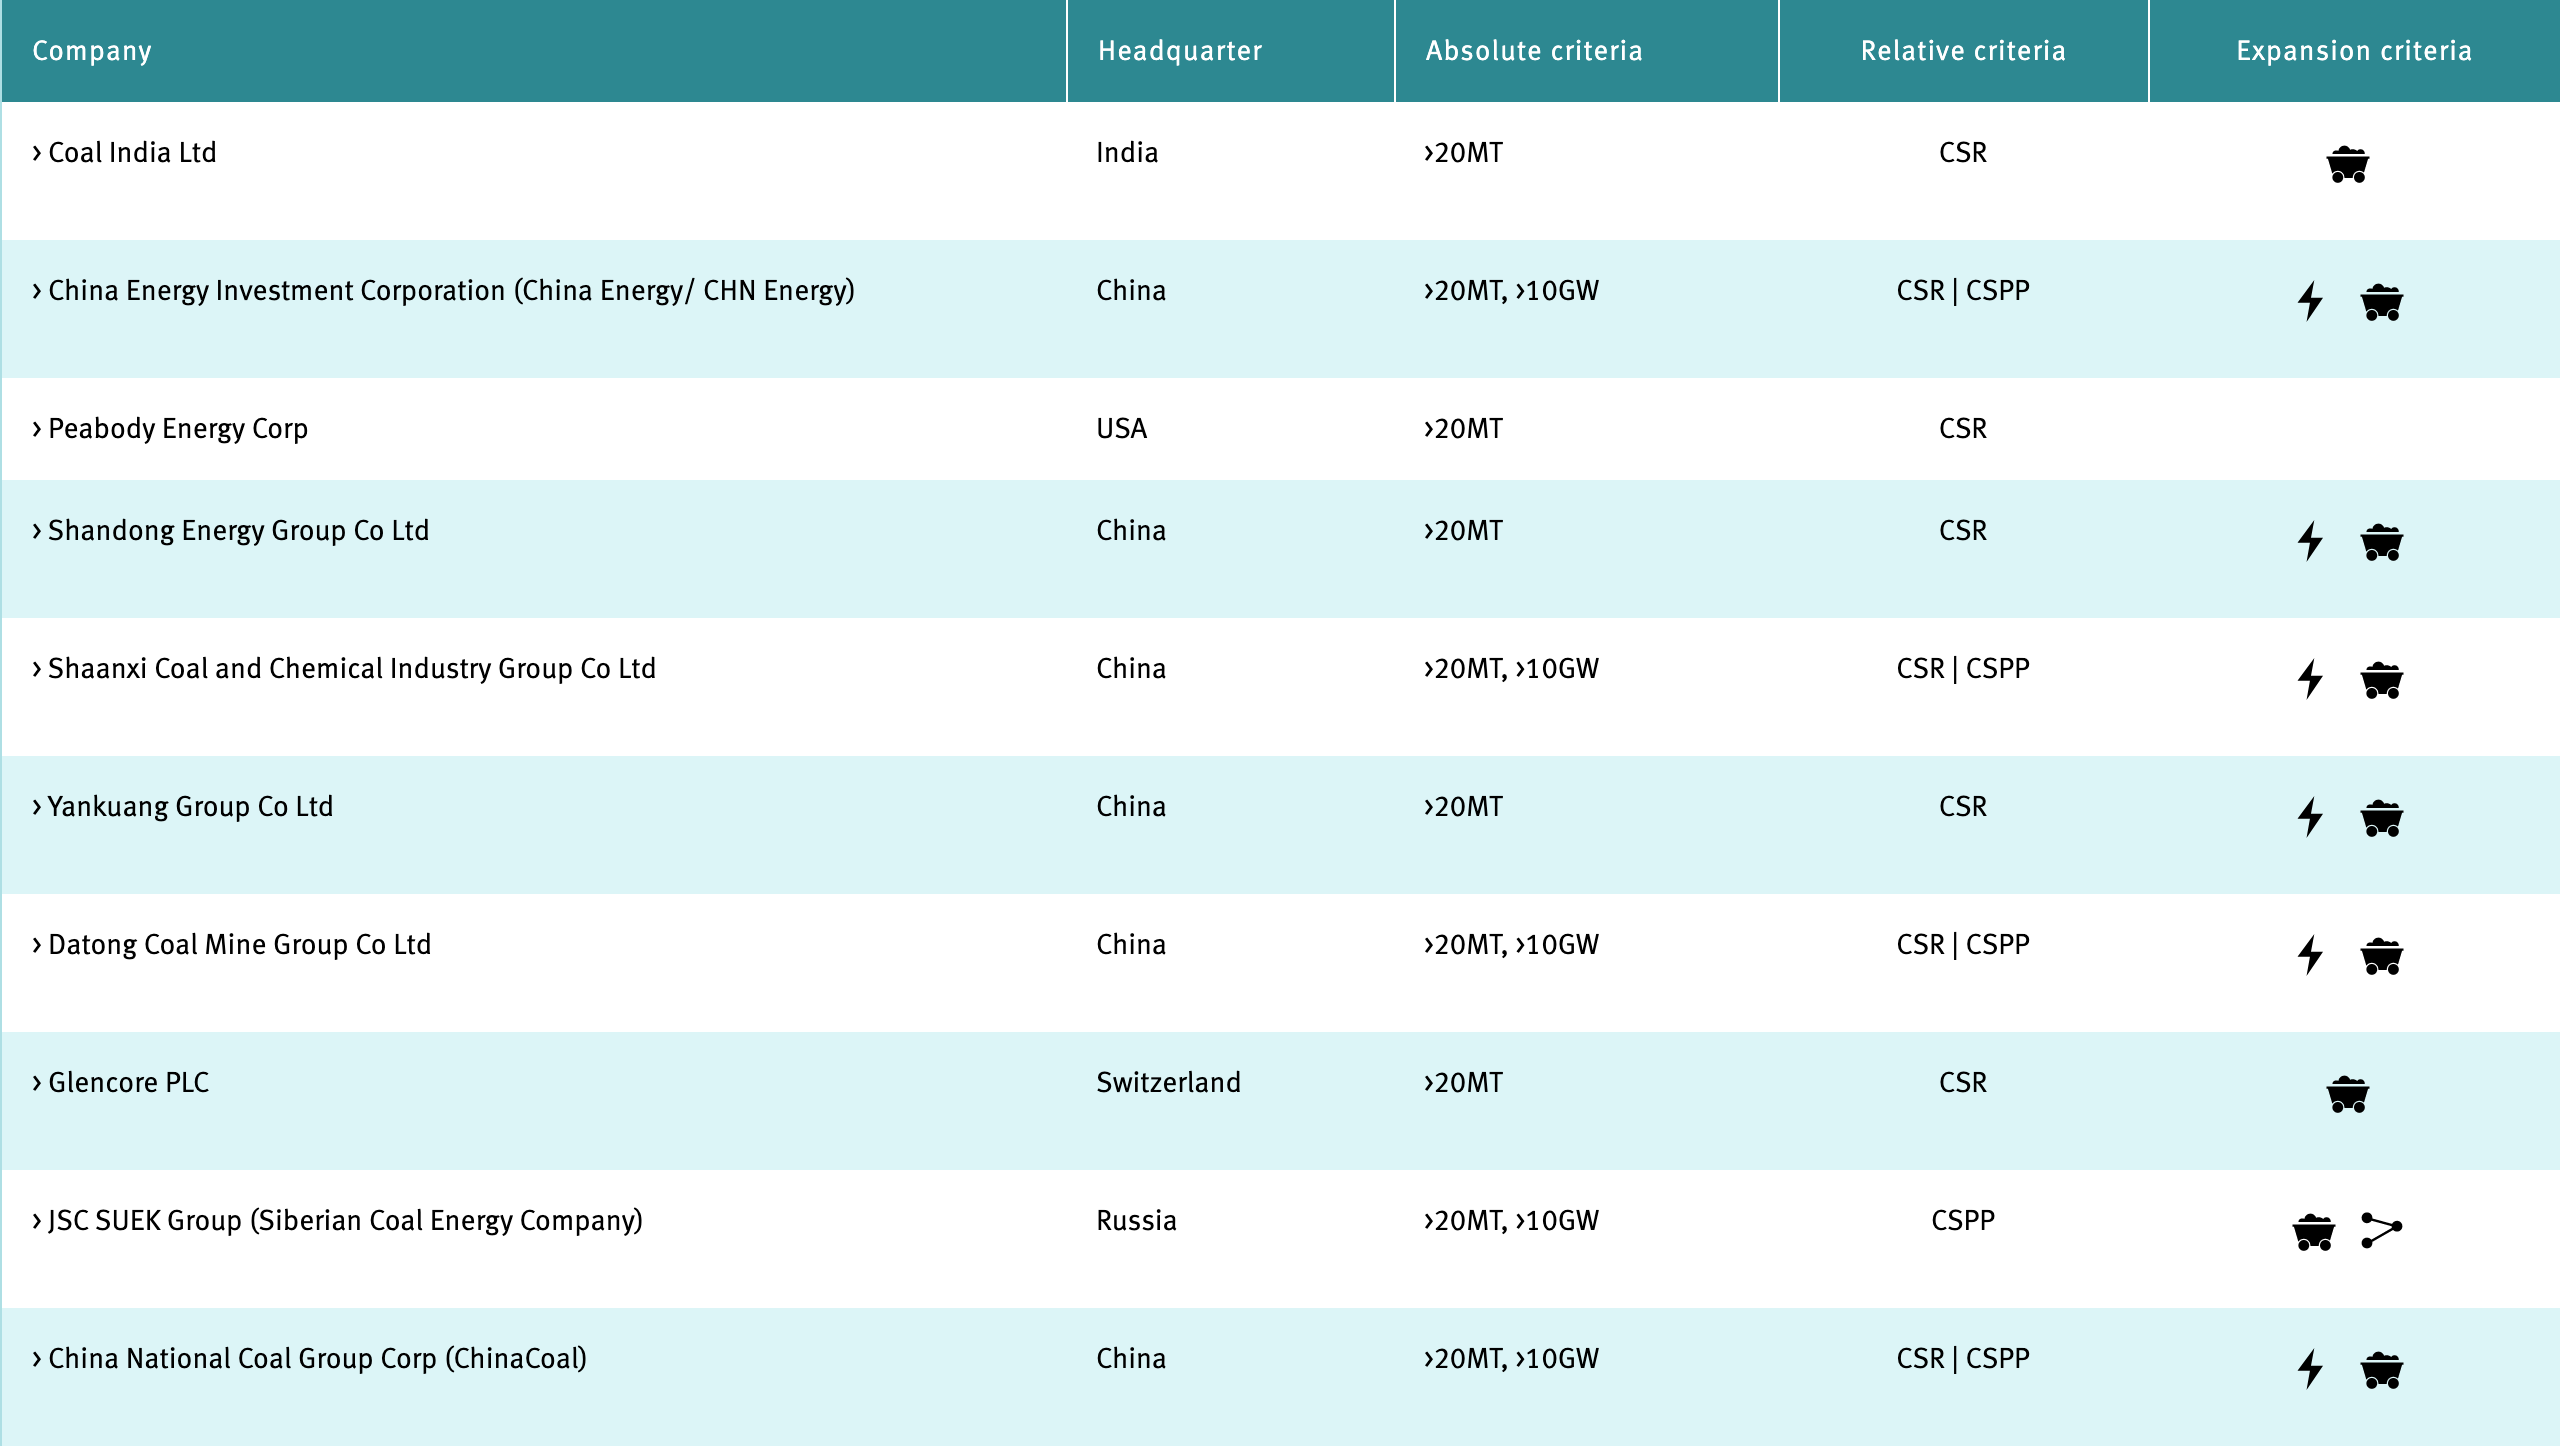Select the coal cart icon for Coal India Ltd
The height and width of the screenshot is (1446, 2562).
tap(2347, 167)
